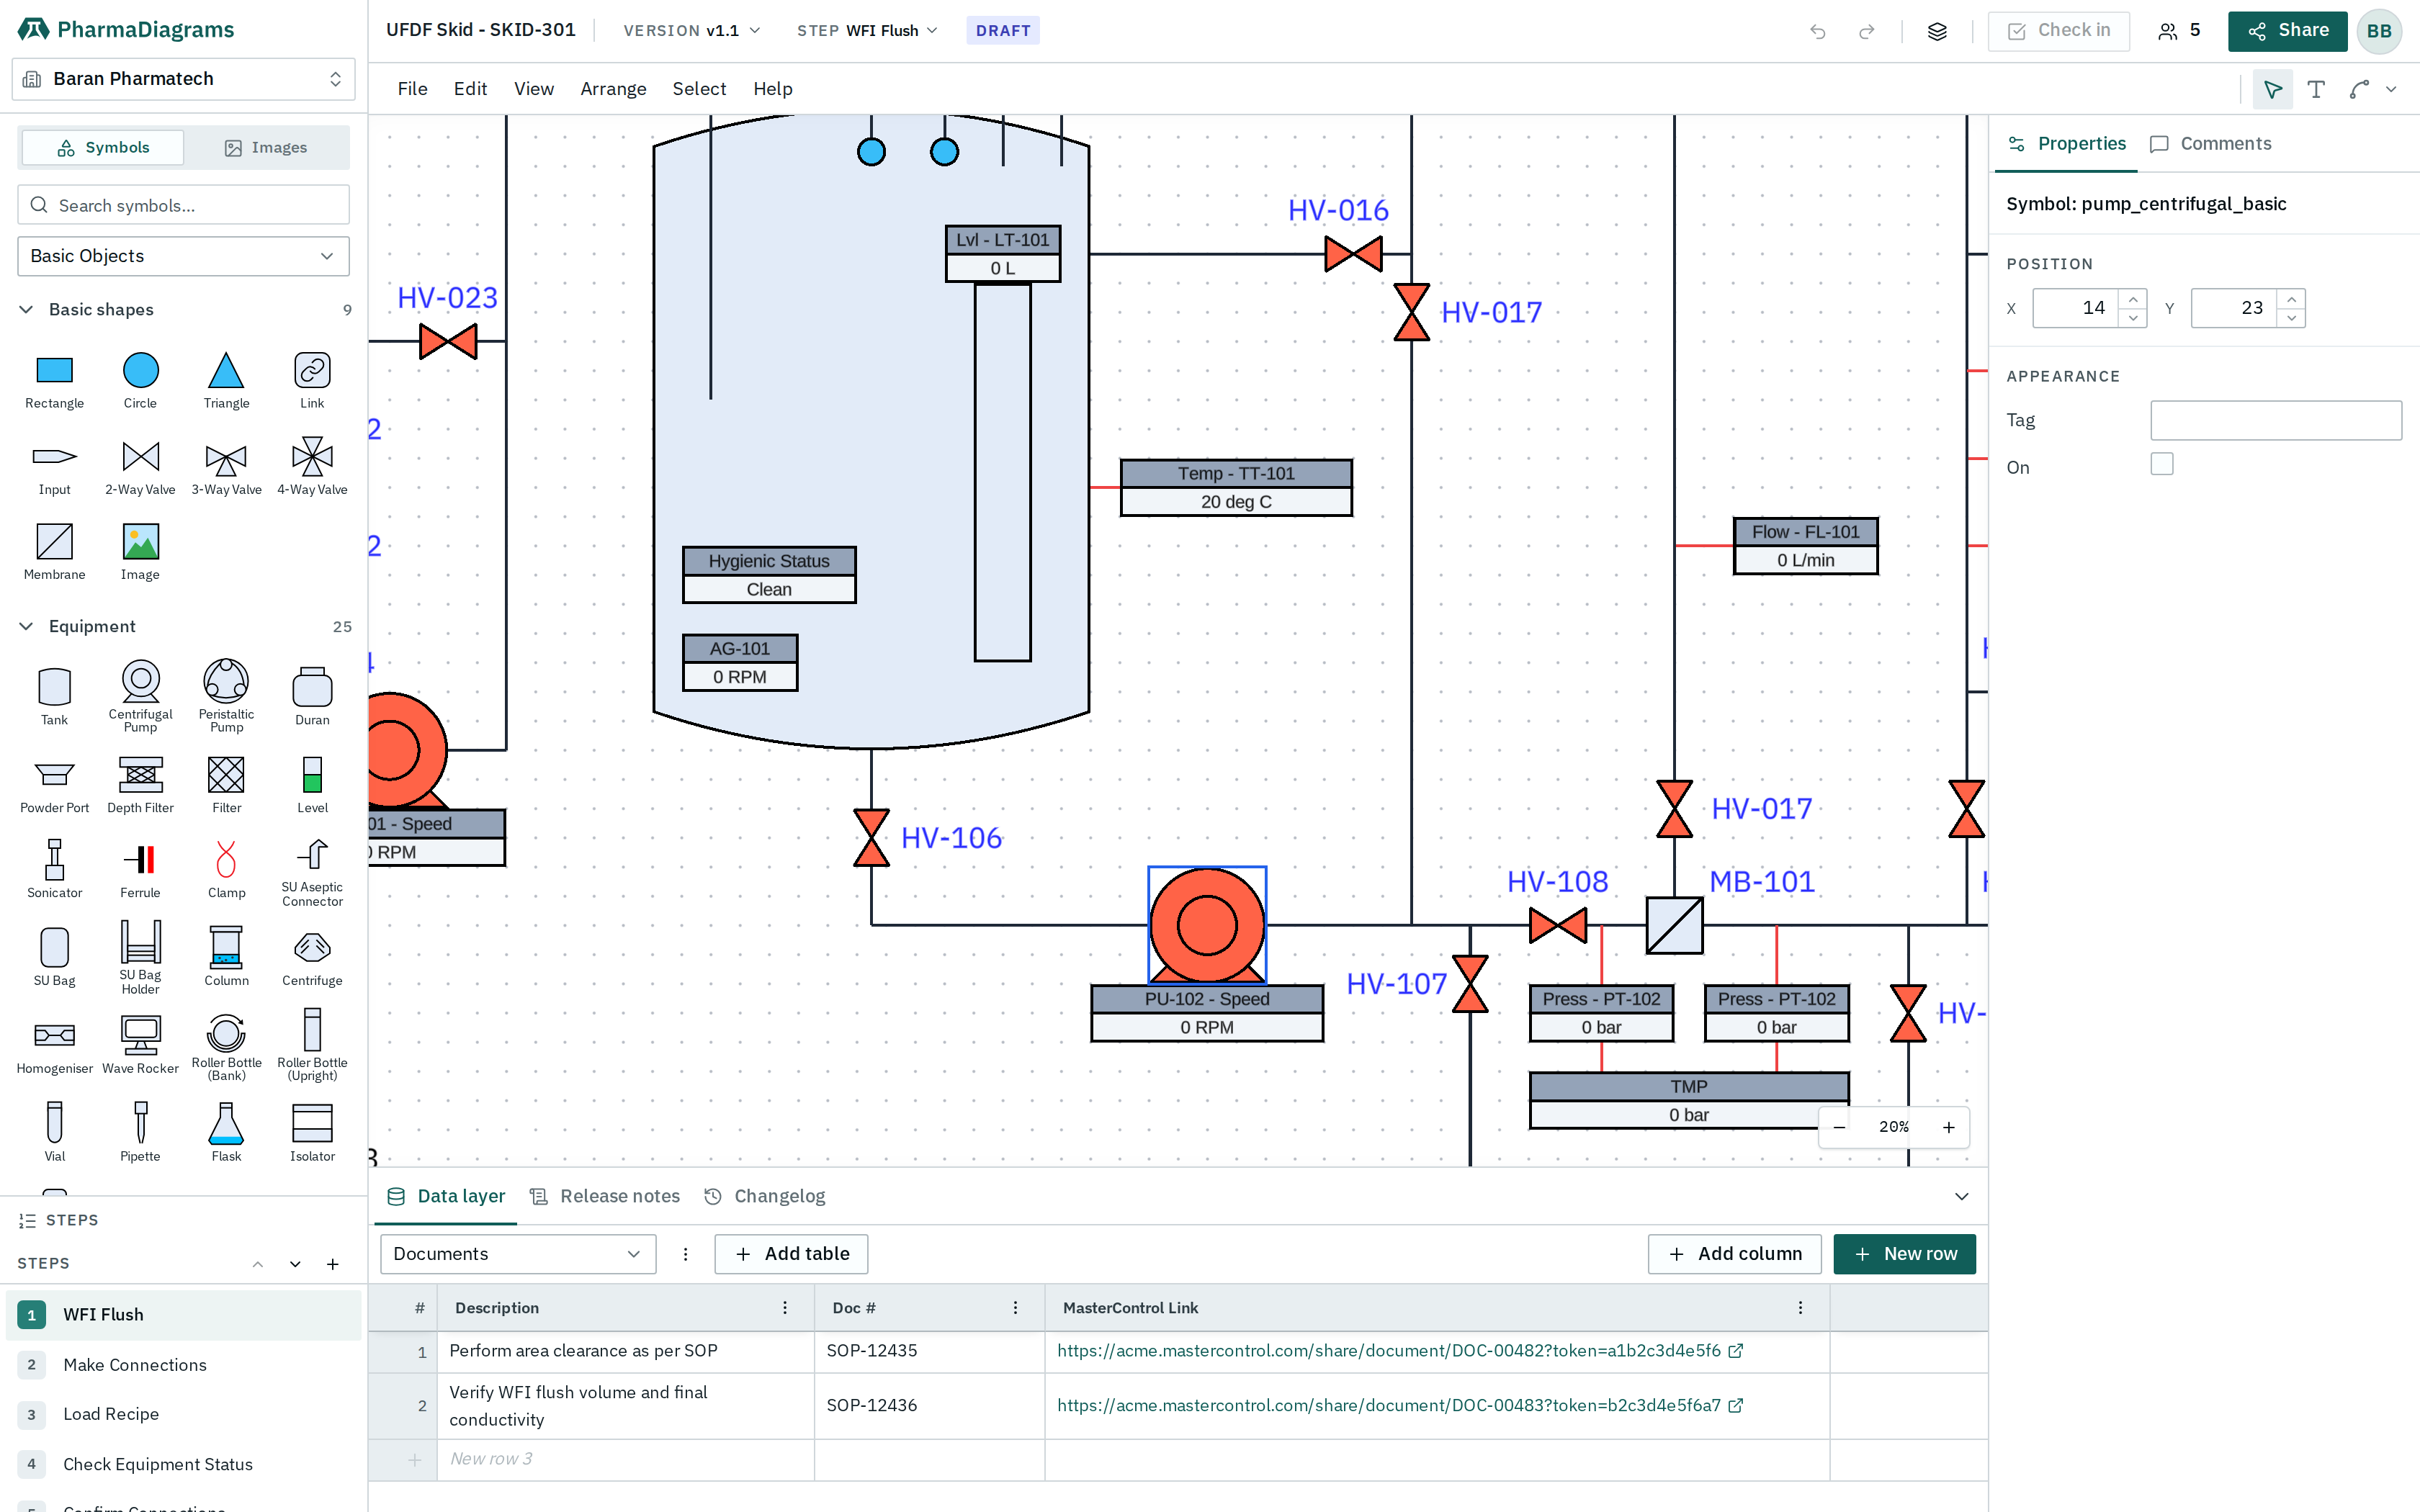Activate the text tool
The width and height of the screenshot is (2420, 1512).
tap(2315, 89)
